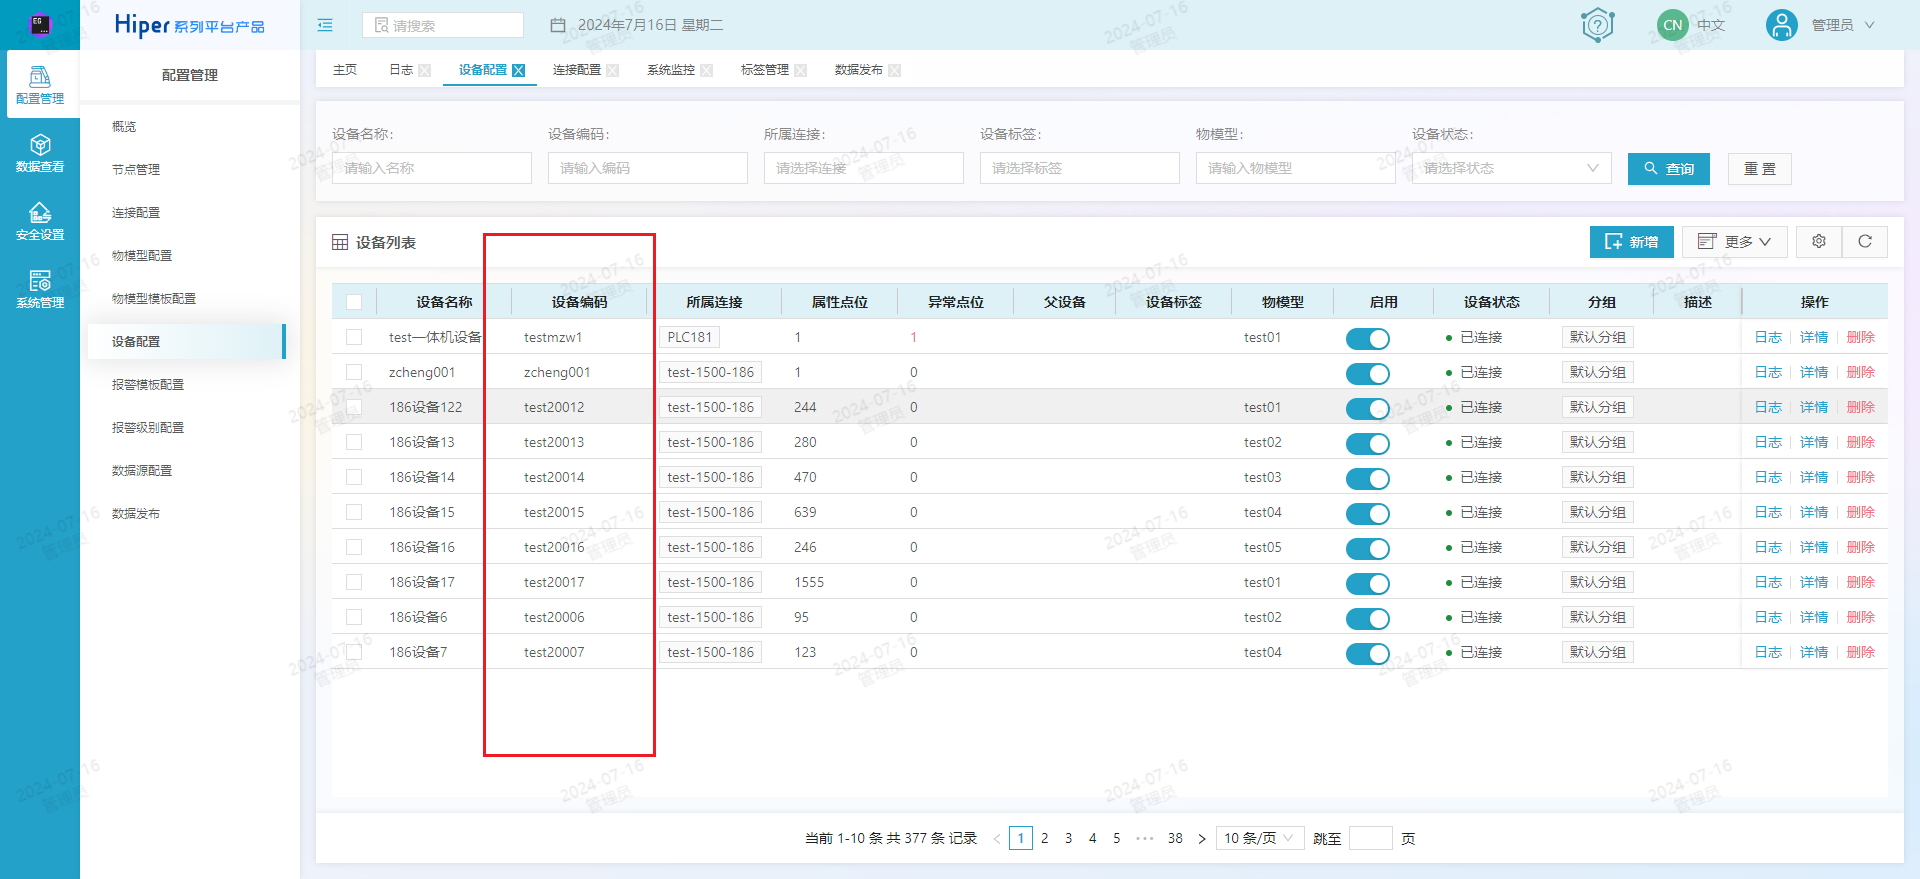Image resolution: width=1920 pixels, height=879 pixels.
Task: Click 默认分组 tag in 186设备6 row
Action: tap(1597, 617)
